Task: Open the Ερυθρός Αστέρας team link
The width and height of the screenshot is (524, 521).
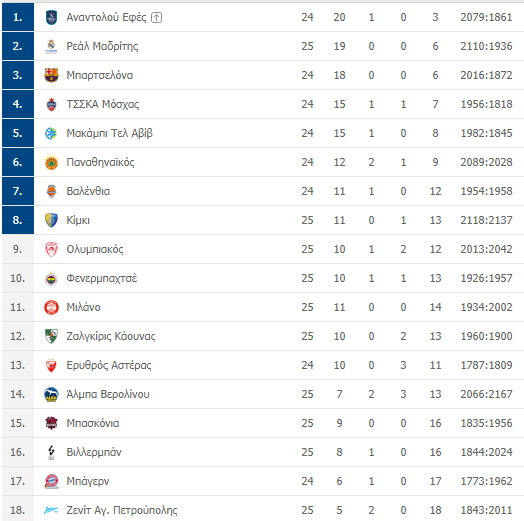Action: click(x=109, y=365)
